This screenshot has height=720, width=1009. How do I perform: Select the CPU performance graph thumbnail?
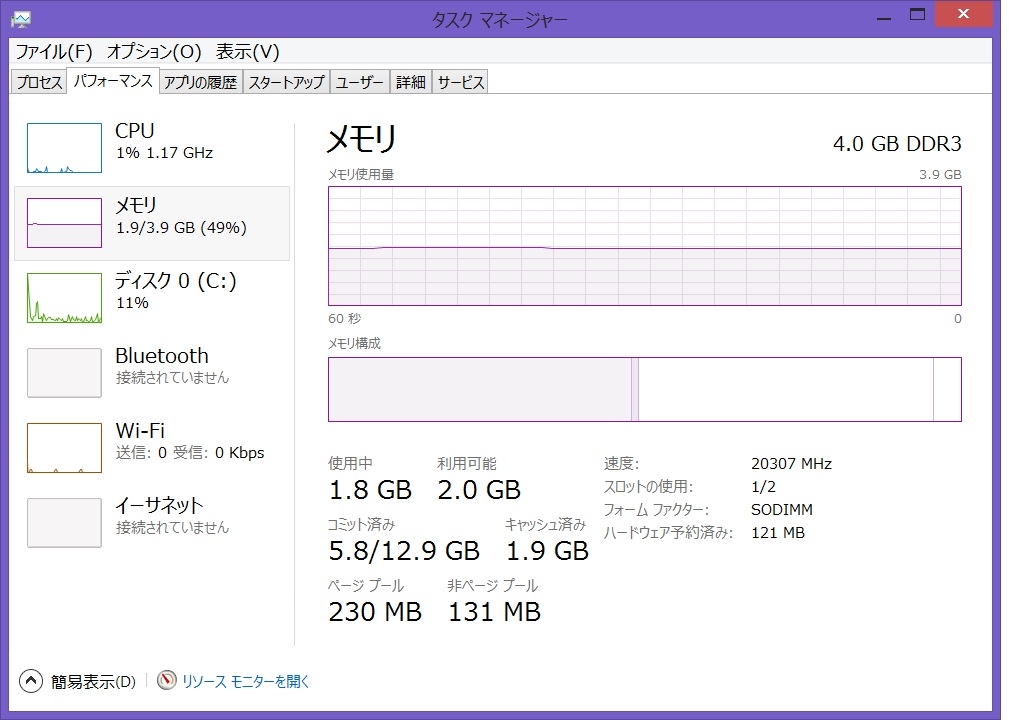coord(64,148)
